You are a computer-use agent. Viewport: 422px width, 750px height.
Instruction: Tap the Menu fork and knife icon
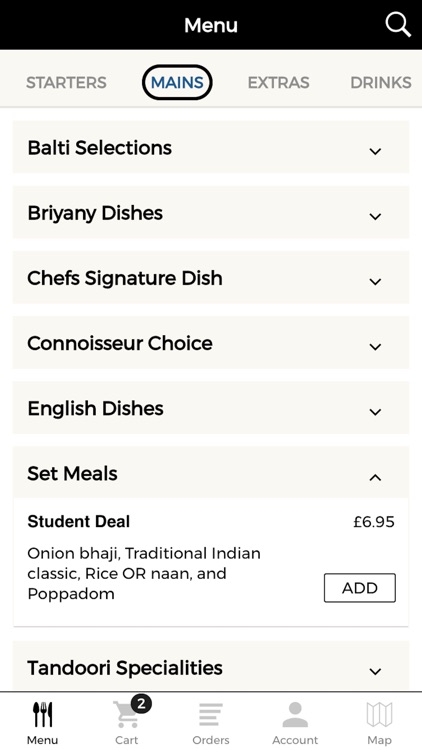coord(43,715)
